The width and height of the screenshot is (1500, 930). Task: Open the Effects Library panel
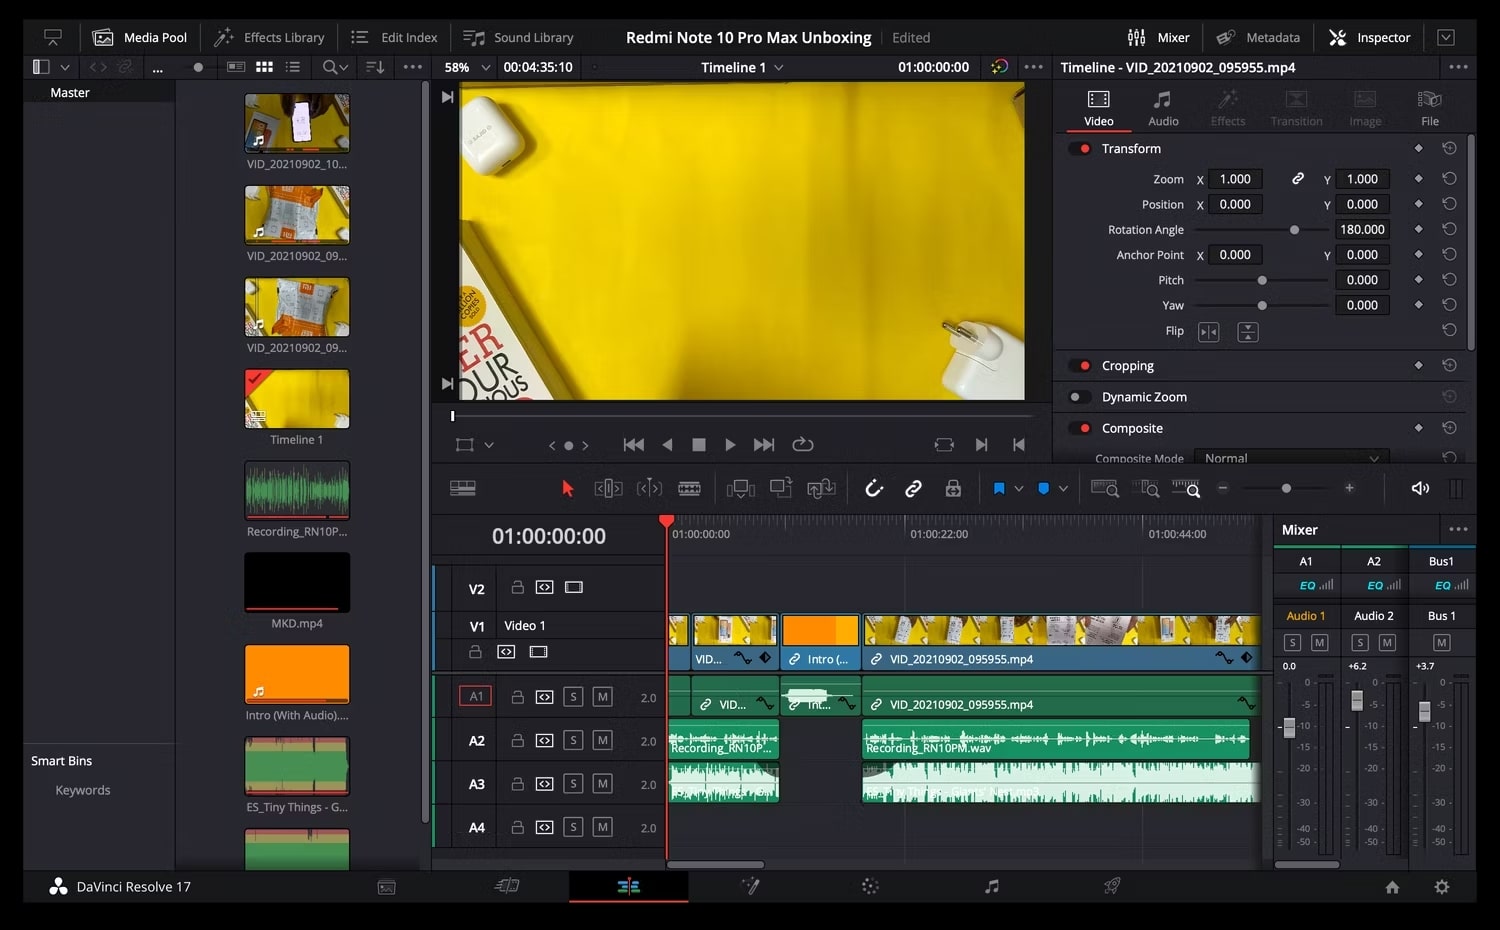coord(270,37)
